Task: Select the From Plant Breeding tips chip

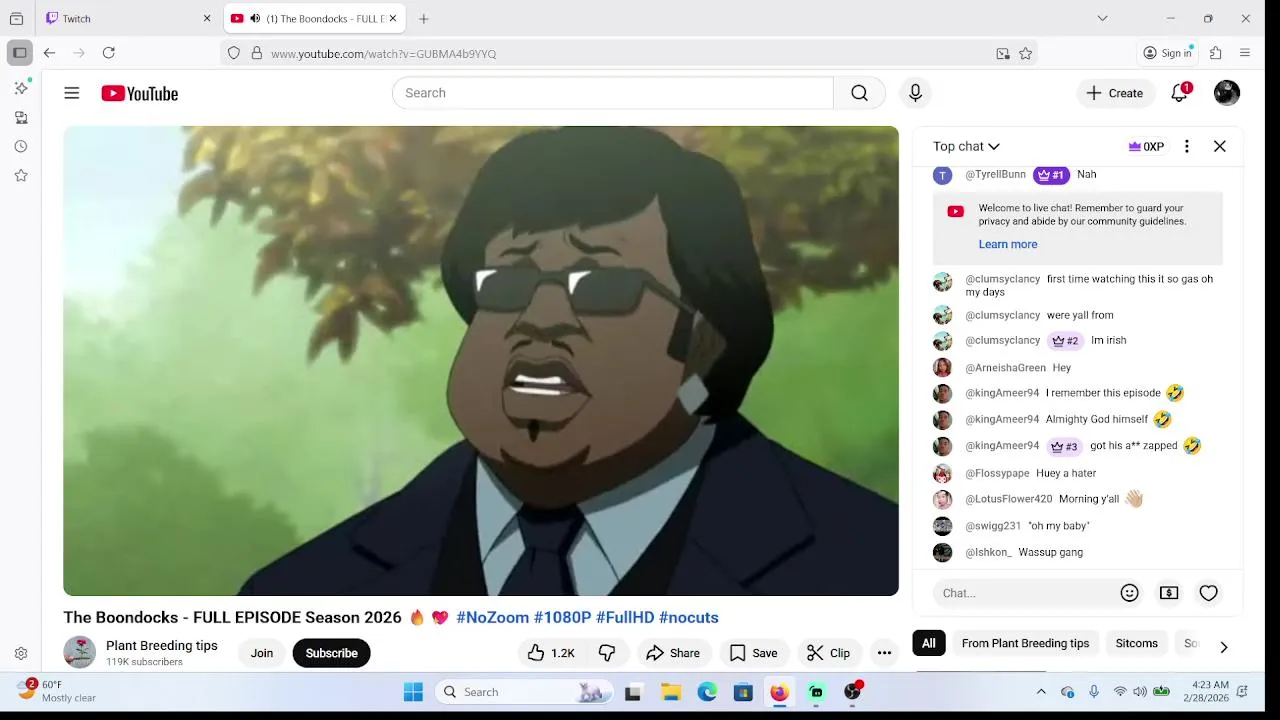Action: (x=1025, y=643)
